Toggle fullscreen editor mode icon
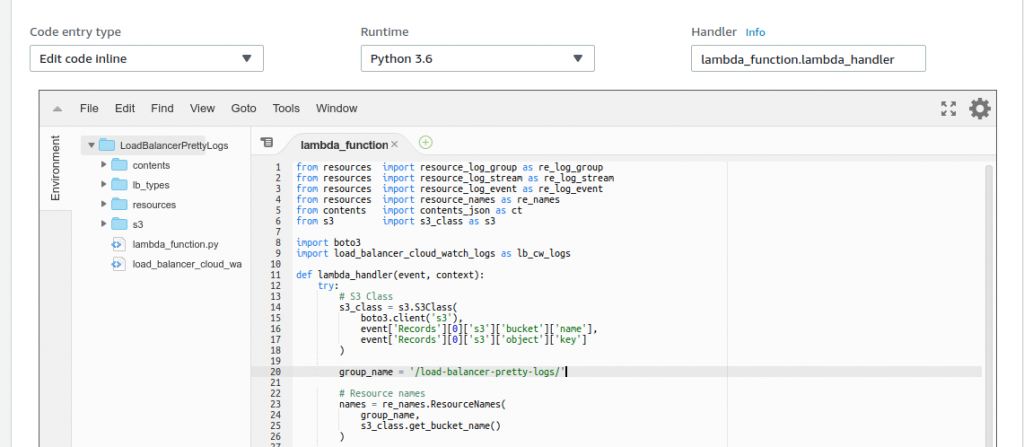This screenshot has width=1024, height=447. (x=949, y=109)
